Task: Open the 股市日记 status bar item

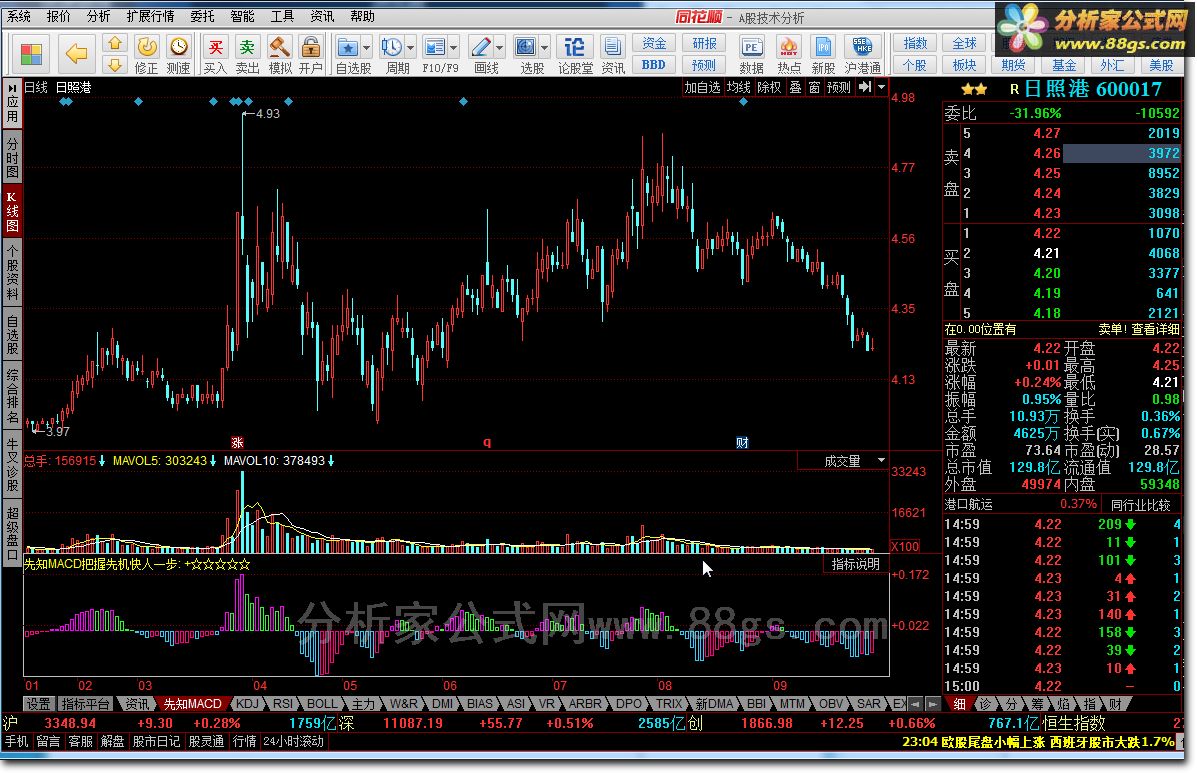Action: point(156,741)
